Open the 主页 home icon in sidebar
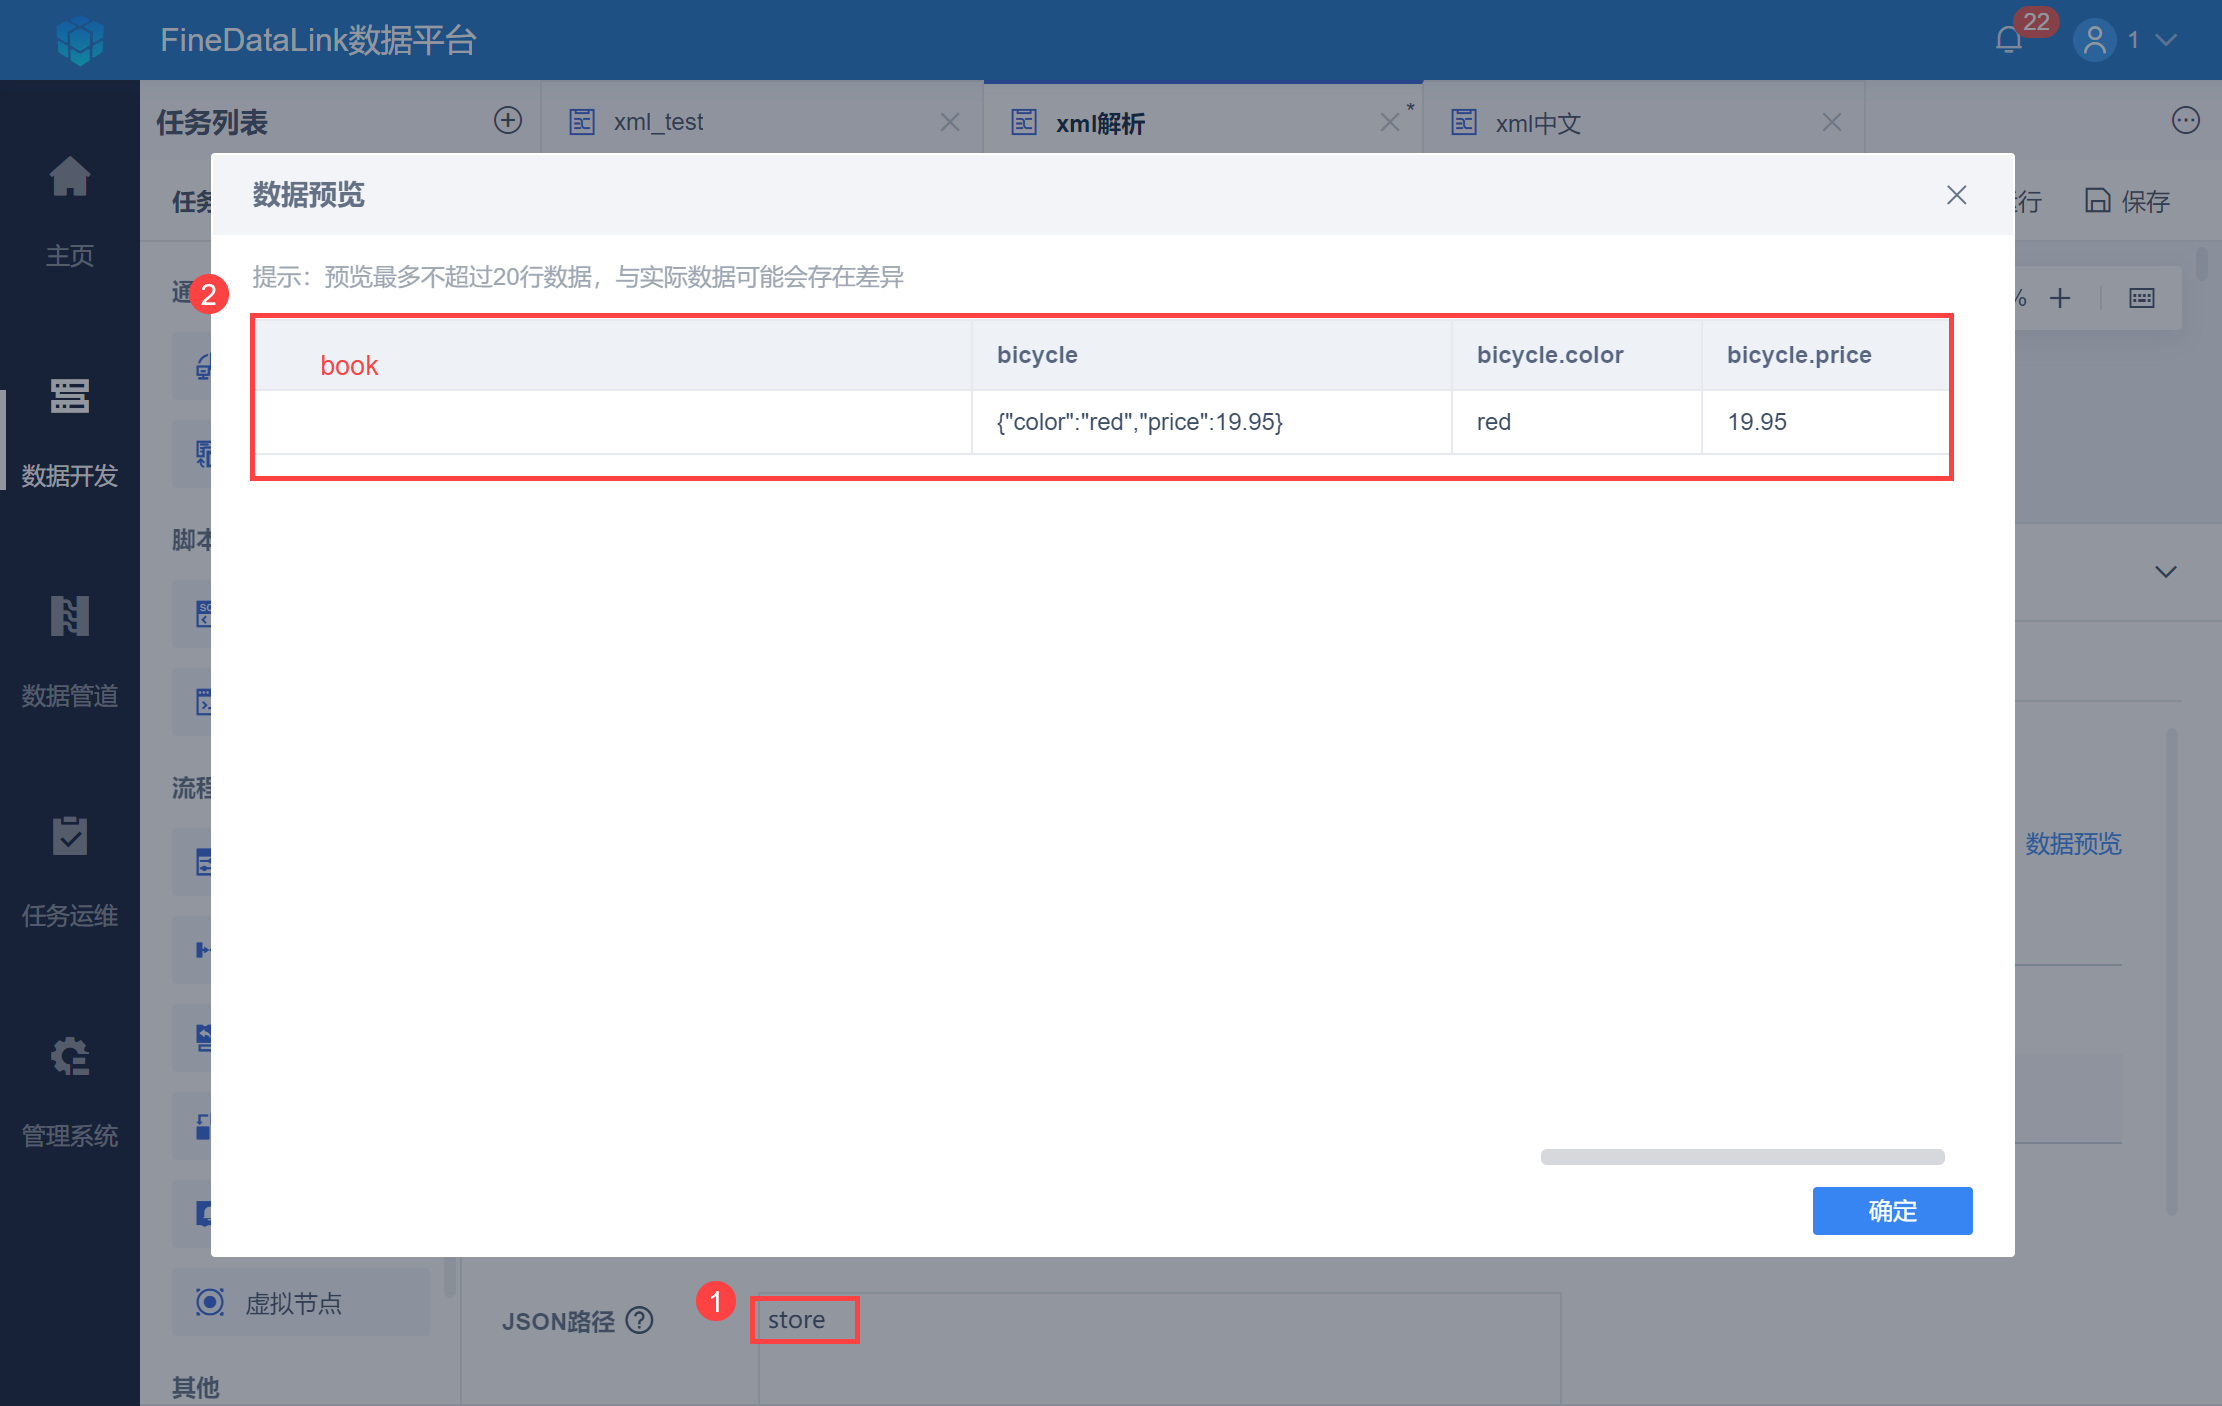The width and height of the screenshot is (2222, 1406). point(70,178)
